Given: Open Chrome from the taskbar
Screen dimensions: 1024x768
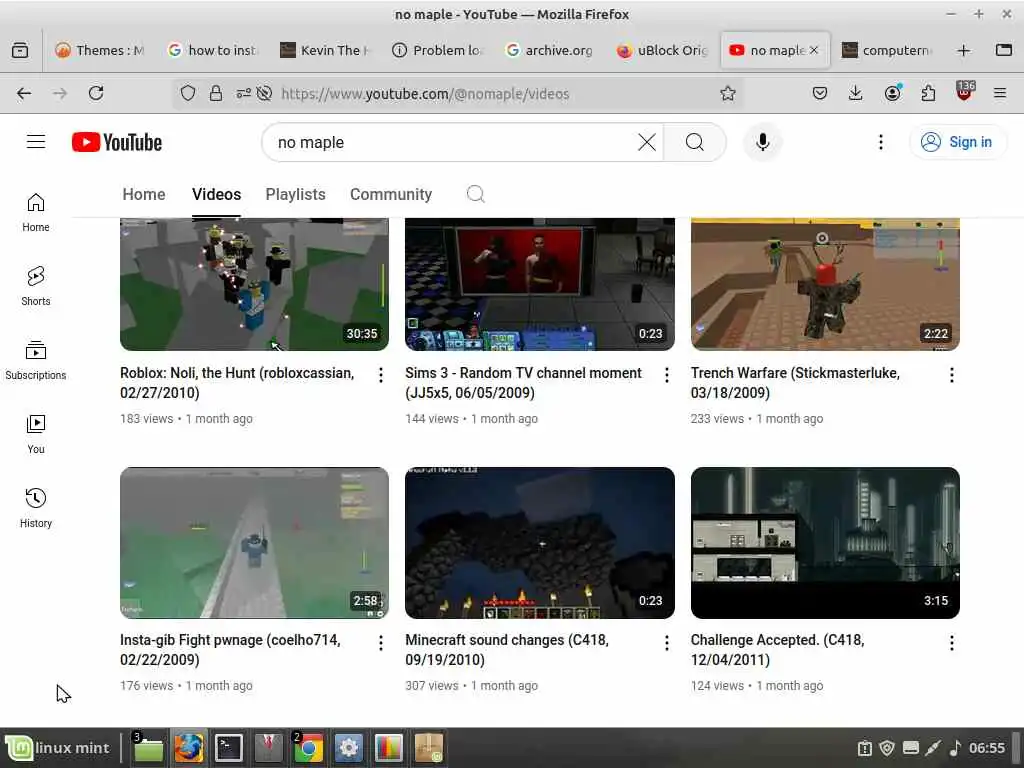Looking at the screenshot, I should (x=308, y=748).
